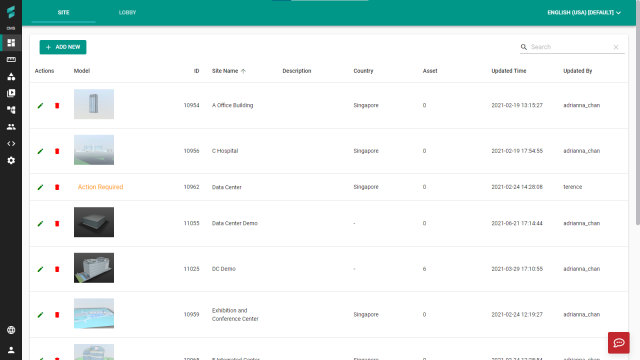This screenshot has width=640, height=360.
Task: Open the dashboard grid icon in sidebar
Action: pyautogui.click(x=11, y=43)
